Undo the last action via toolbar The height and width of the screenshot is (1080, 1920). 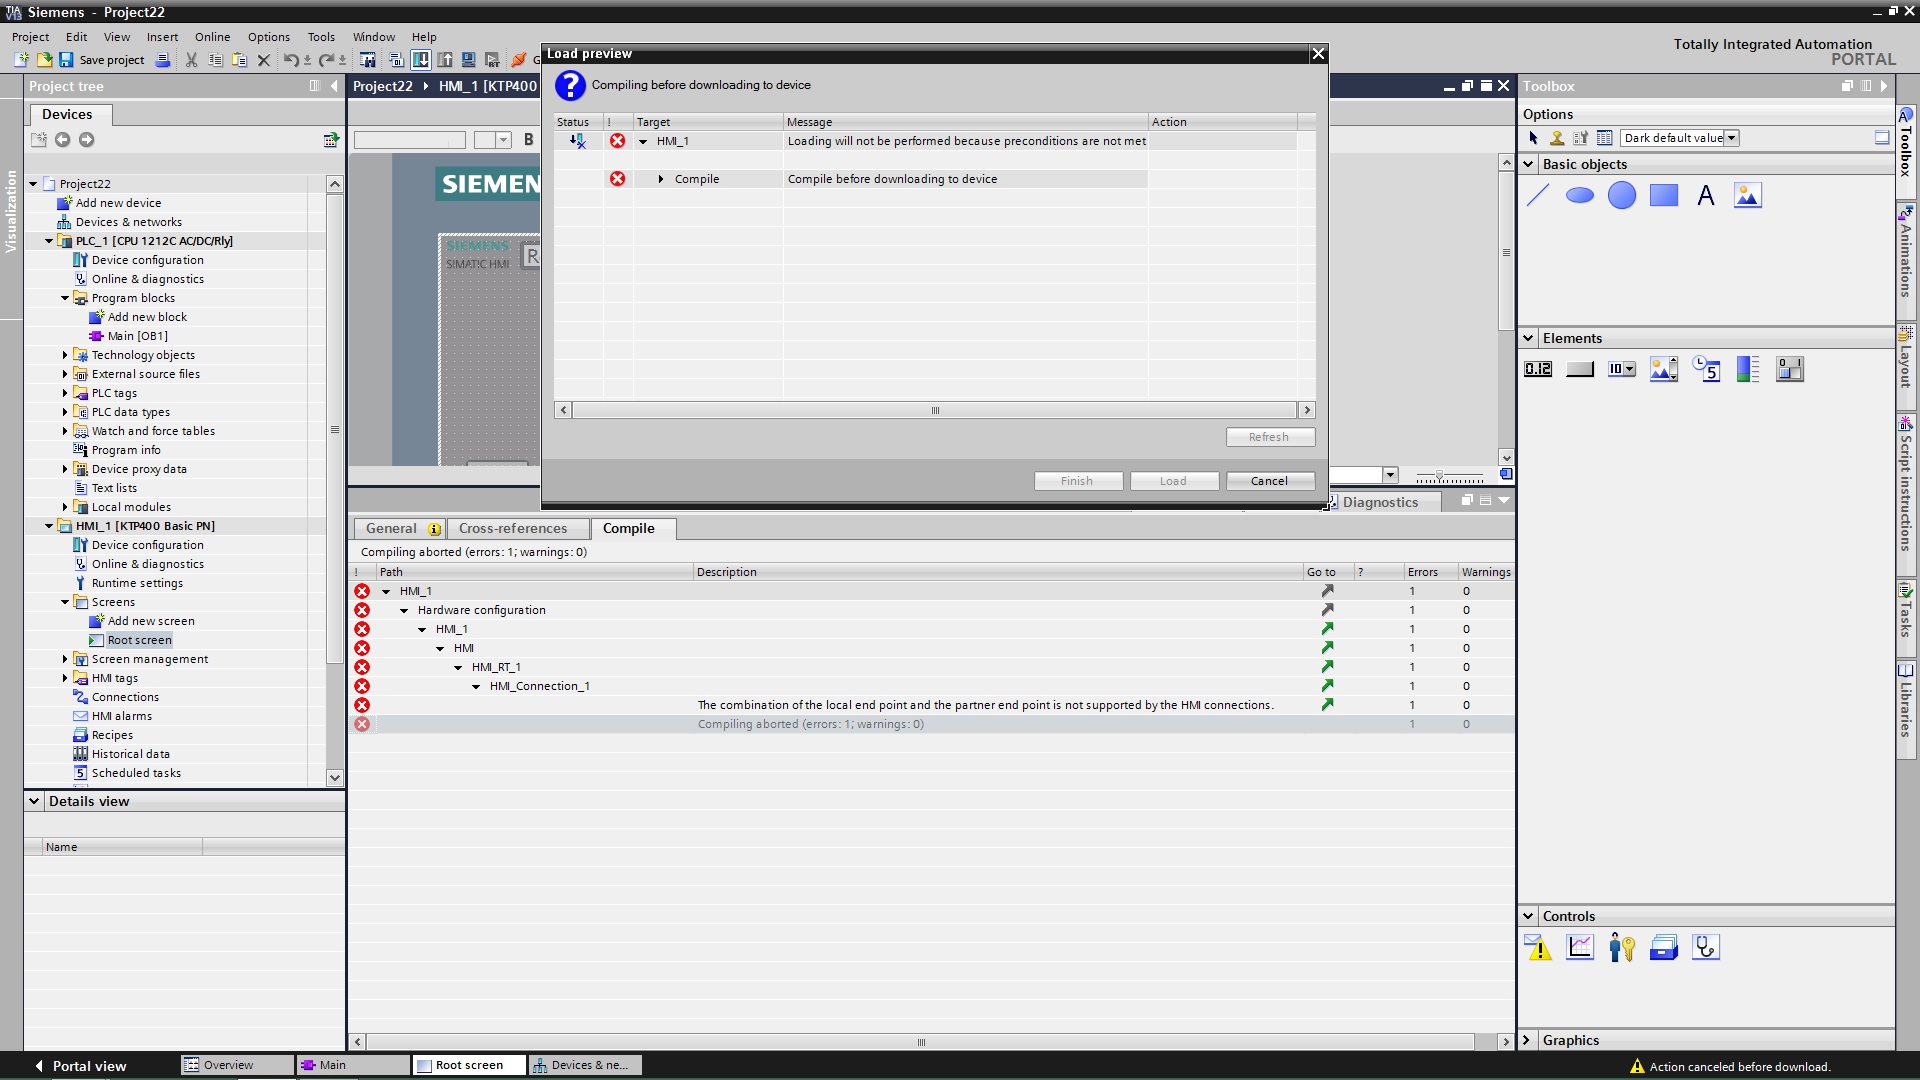point(290,60)
